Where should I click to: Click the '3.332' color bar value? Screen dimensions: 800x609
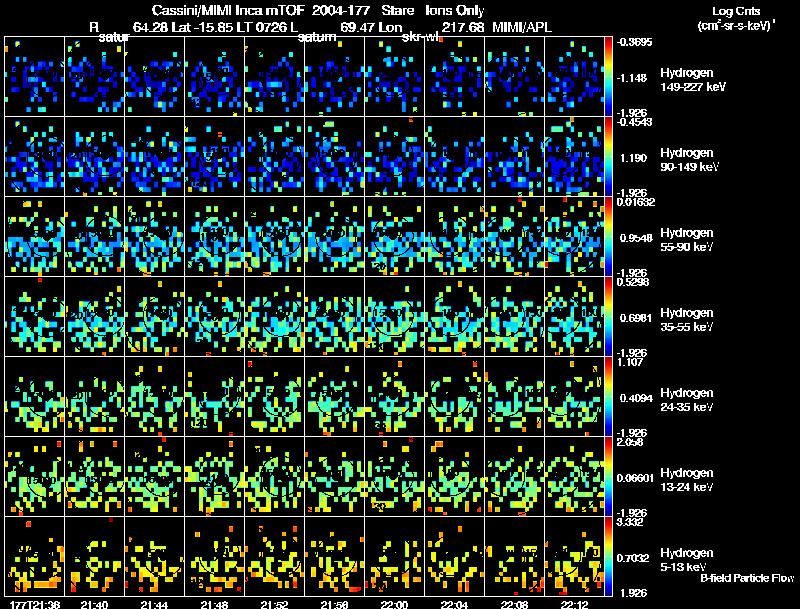pyautogui.click(x=630, y=522)
